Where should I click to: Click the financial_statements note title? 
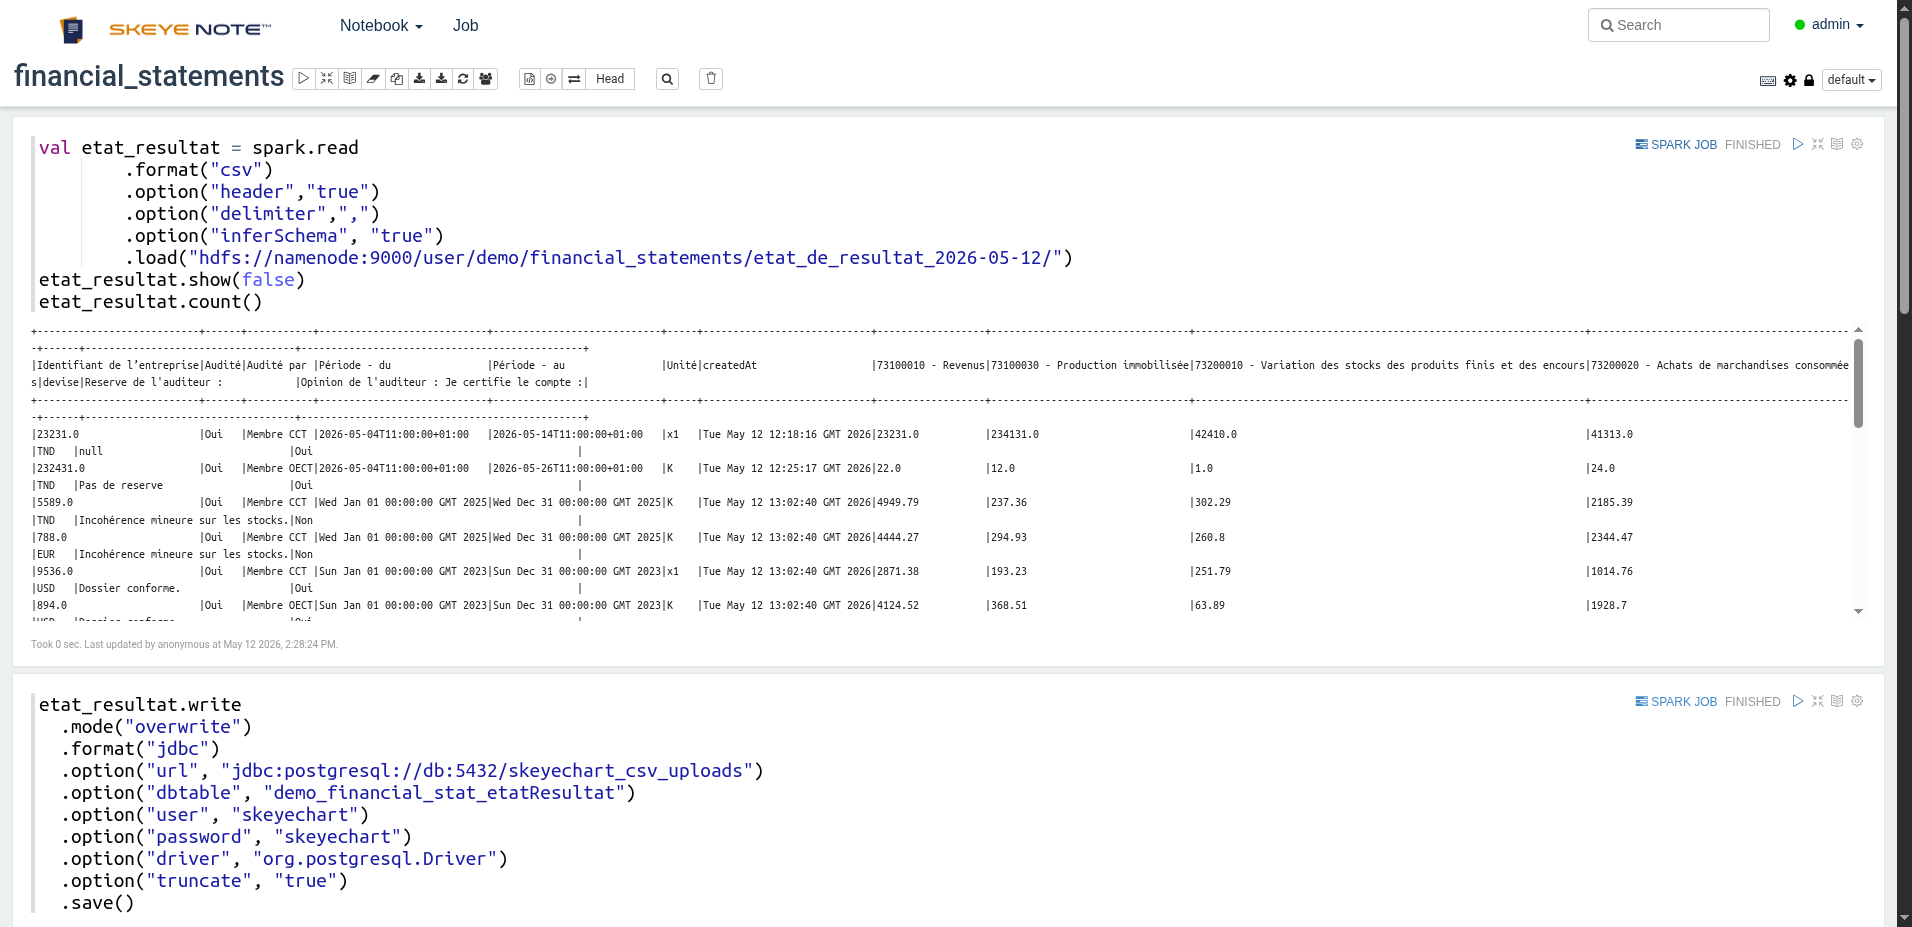click(x=149, y=76)
